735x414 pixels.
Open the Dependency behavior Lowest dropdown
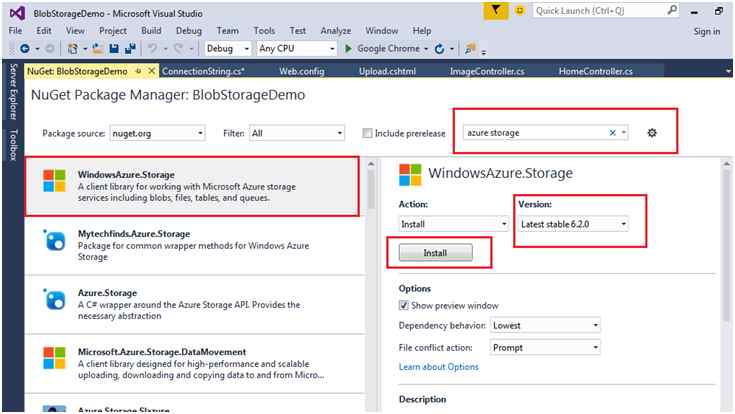tap(546, 325)
